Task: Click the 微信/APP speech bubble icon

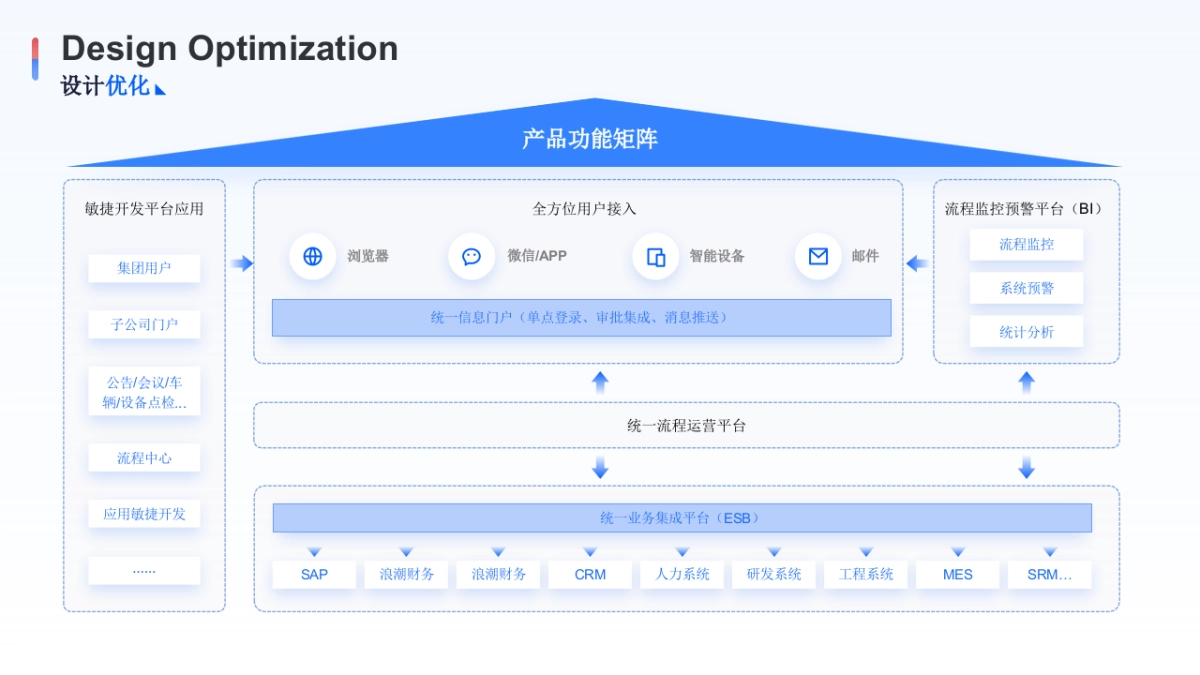Action: [x=470, y=257]
